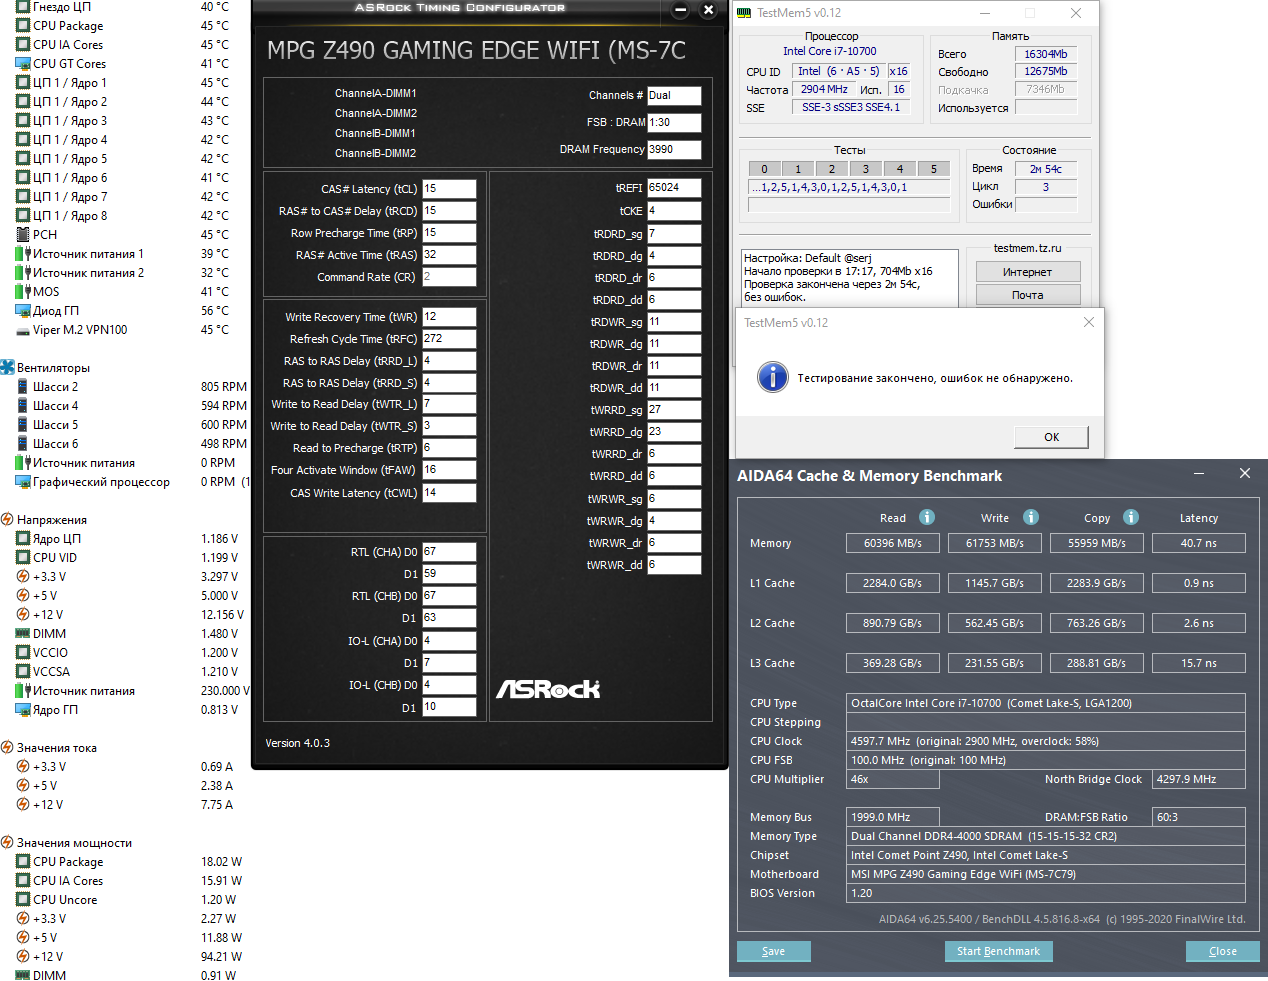Click the L3 Cache Copy value 288.81 GB/s
The height and width of the screenshot is (981, 1268).
pyautogui.click(x=1096, y=663)
